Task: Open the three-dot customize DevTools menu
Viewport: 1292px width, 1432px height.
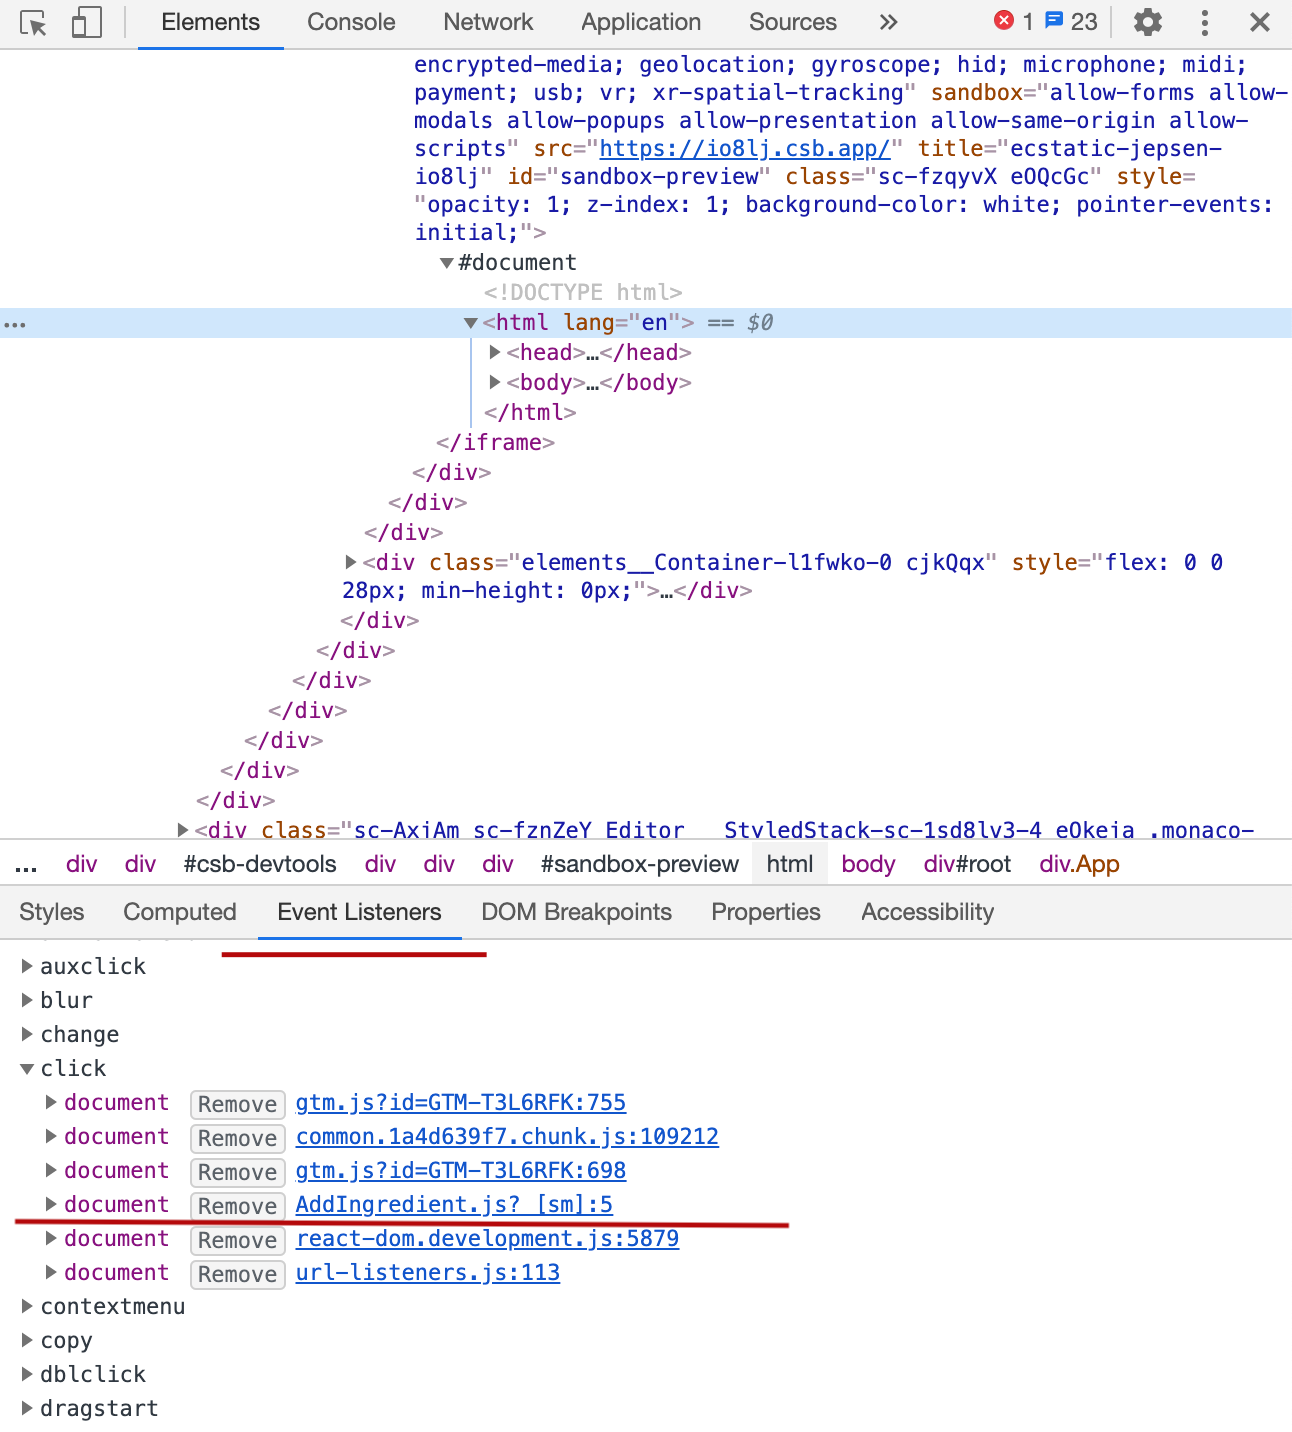Action: [x=1203, y=21]
